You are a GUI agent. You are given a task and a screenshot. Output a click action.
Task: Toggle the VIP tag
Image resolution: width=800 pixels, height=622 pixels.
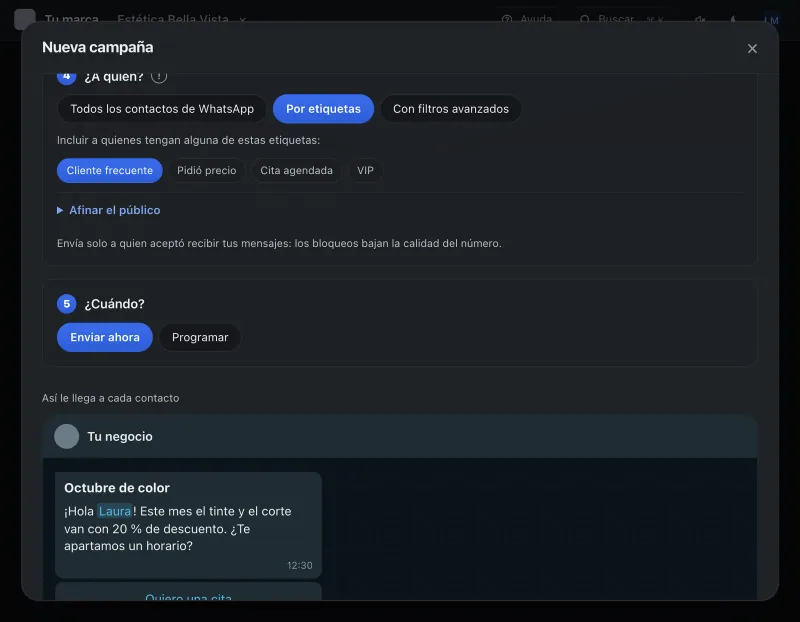pyautogui.click(x=365, y=170)
